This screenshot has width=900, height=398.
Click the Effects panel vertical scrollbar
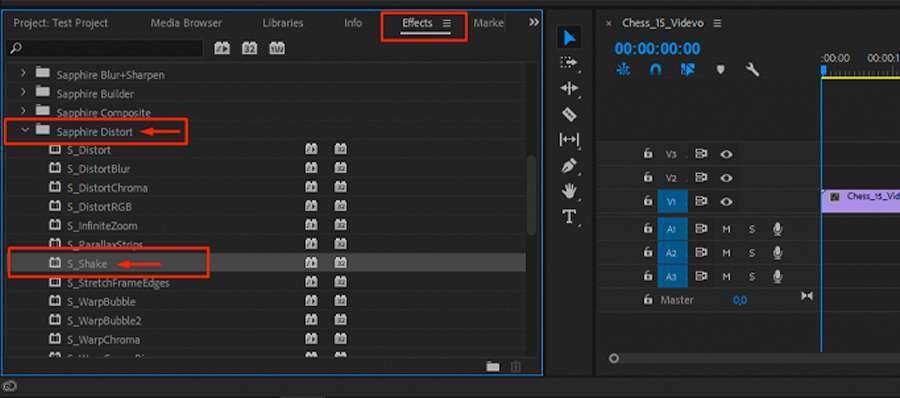point(532,195)
